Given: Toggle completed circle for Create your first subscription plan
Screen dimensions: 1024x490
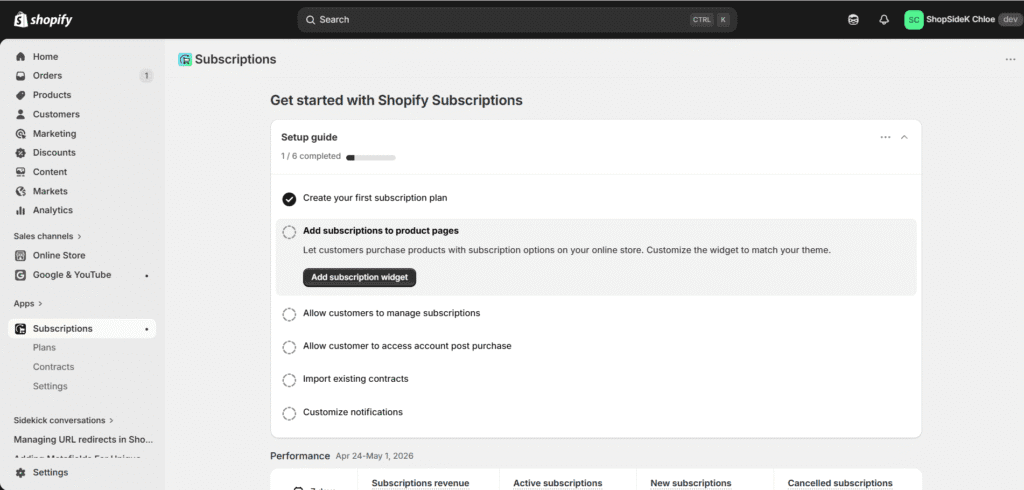Looking at the screenshot, I should 289,199.
